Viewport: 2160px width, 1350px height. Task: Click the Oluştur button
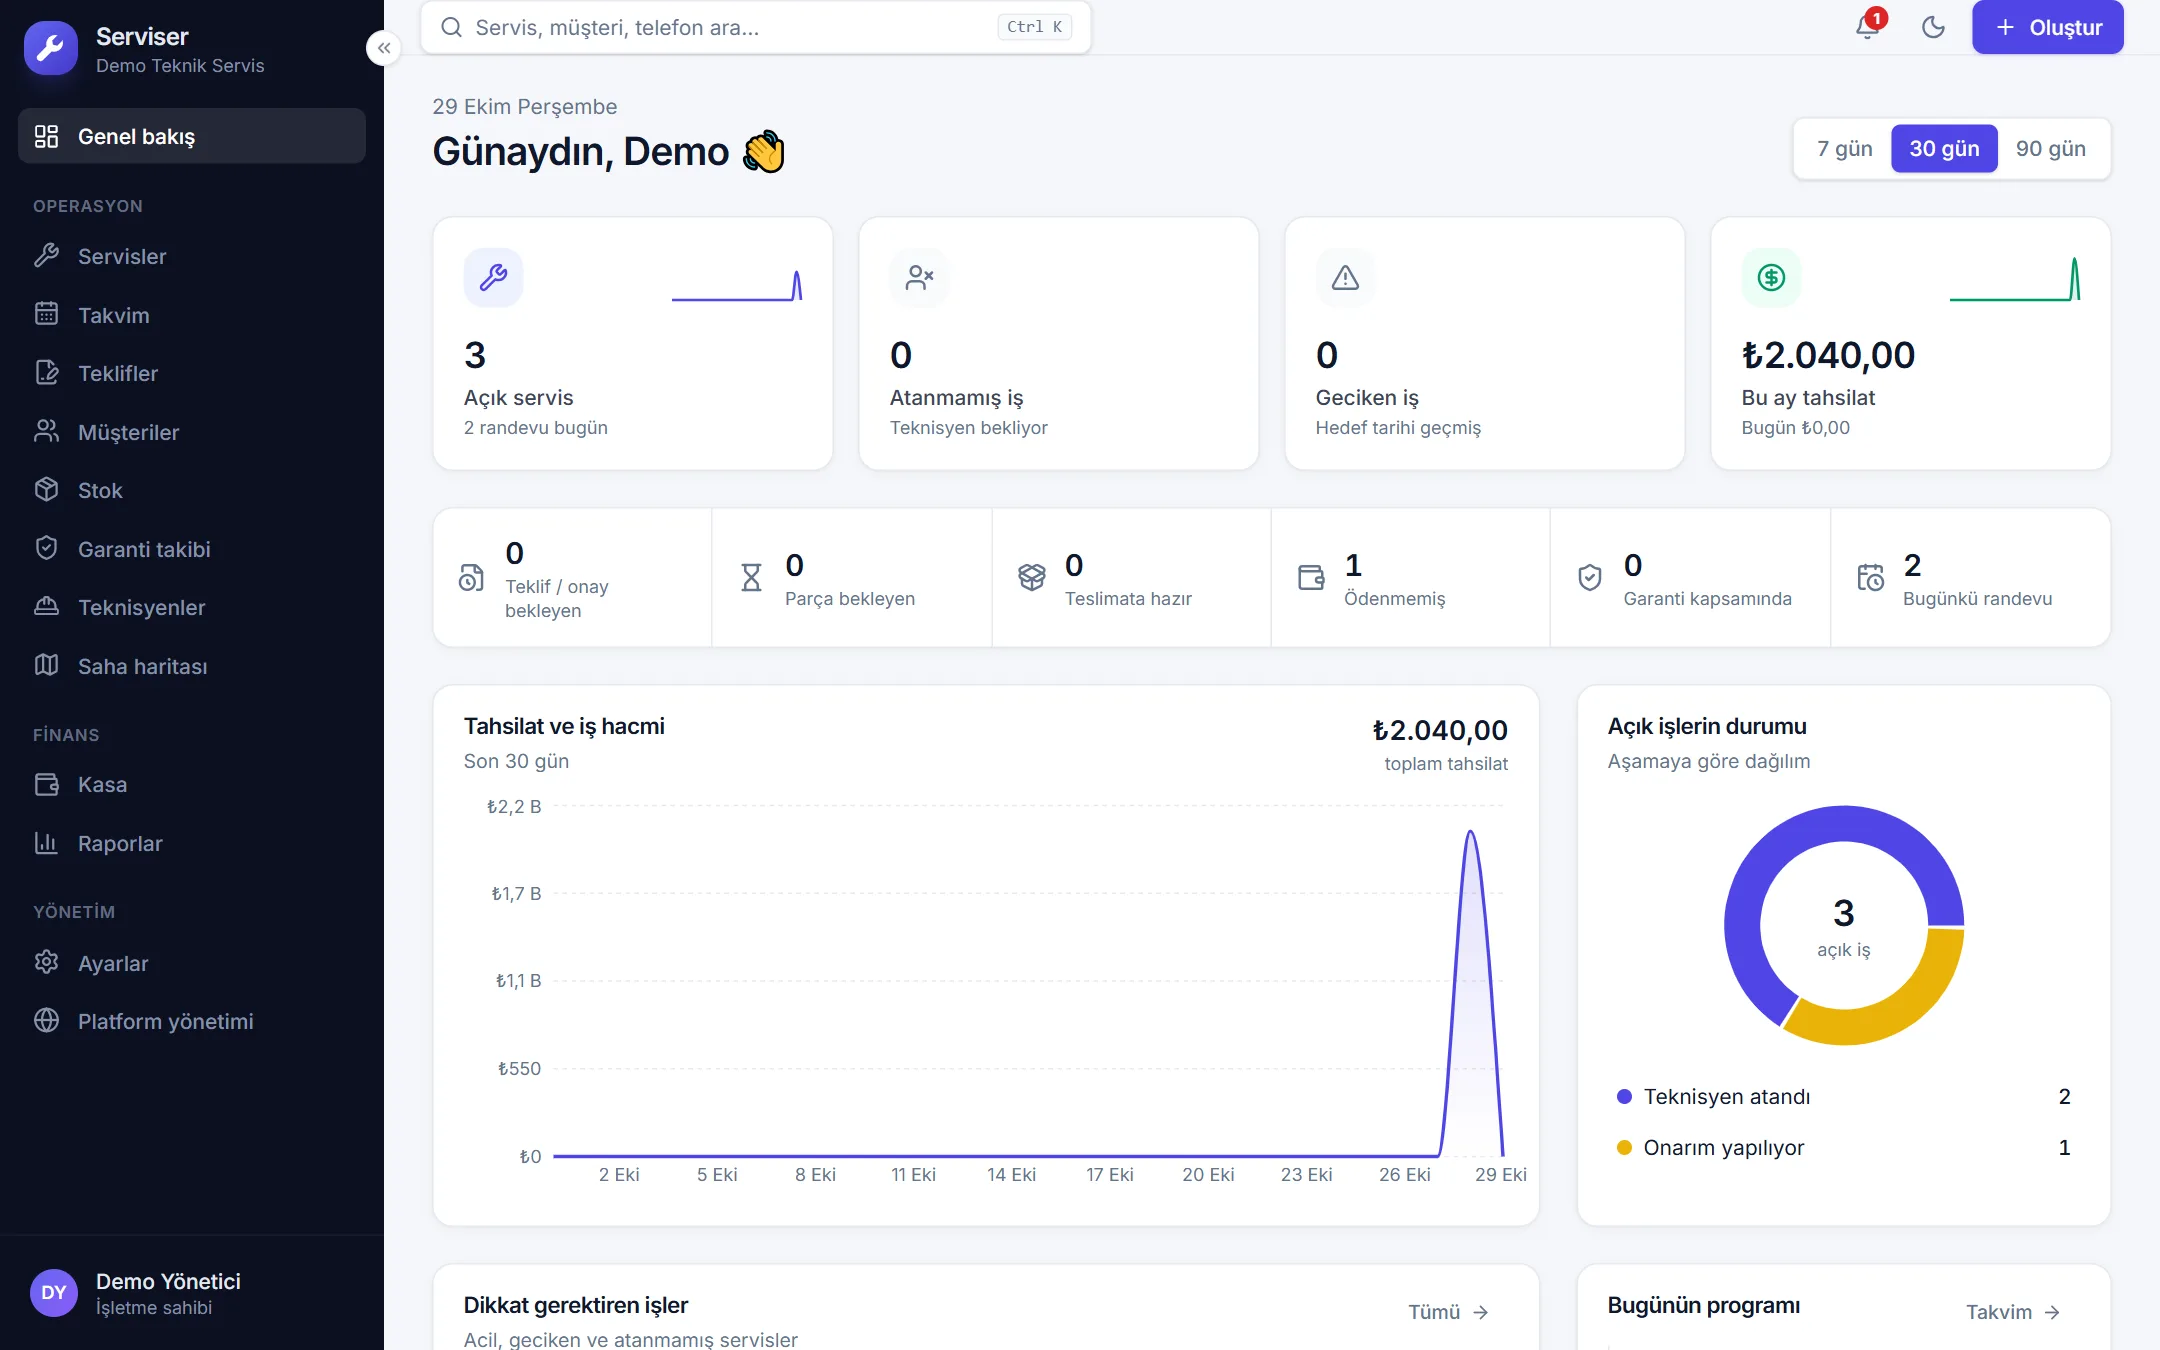point(2047,28)
